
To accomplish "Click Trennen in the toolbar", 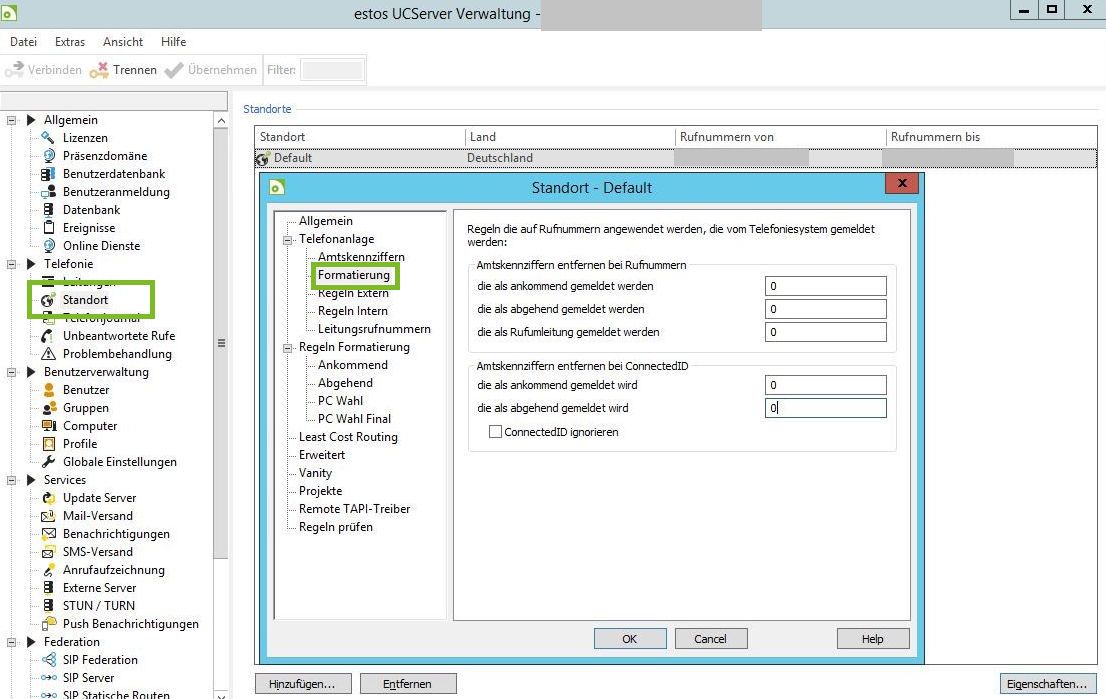I will click(x=123, y=70).
